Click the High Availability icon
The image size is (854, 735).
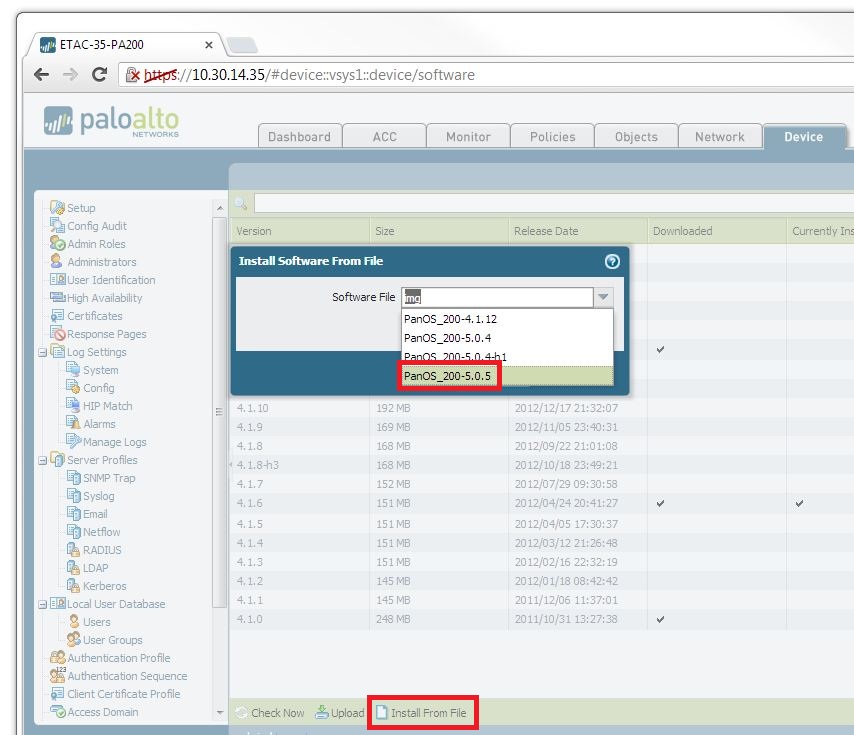[57, 297]
